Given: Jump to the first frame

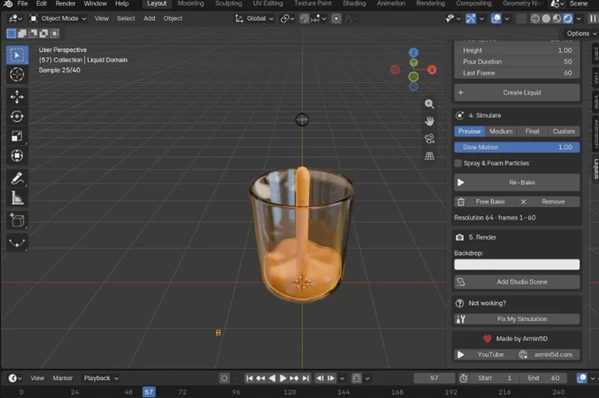Looking at the screenshot, I should tap(249, 378).
